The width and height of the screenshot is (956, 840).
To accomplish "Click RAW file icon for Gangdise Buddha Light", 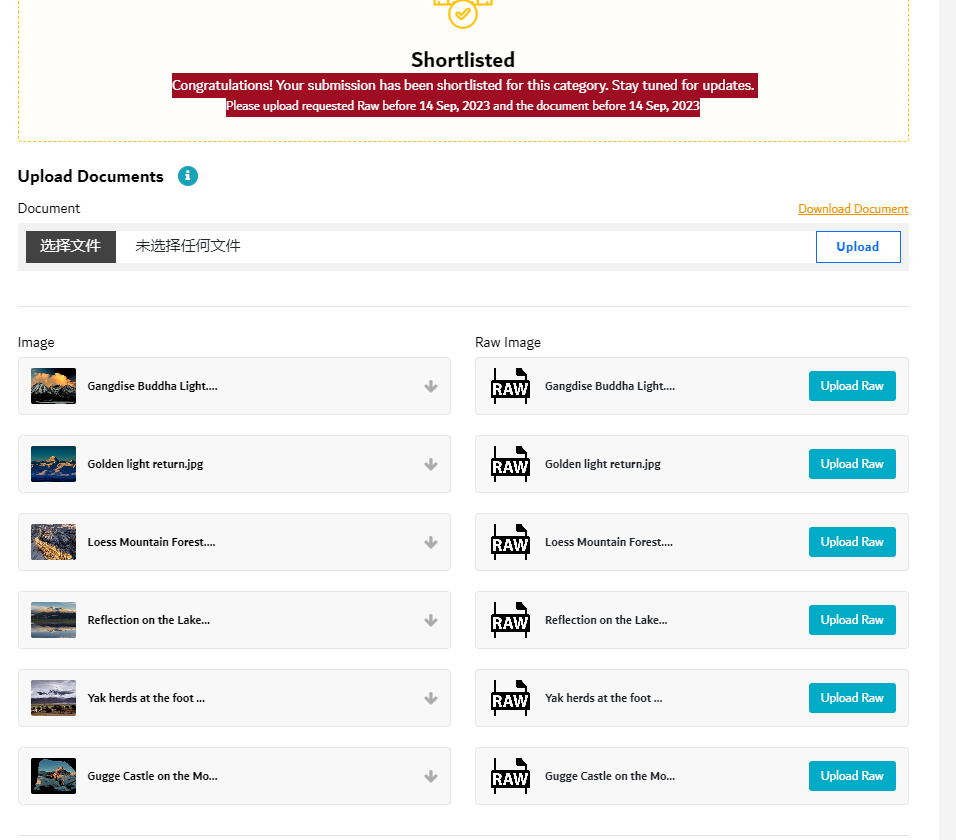I will (x=510, y=386).
